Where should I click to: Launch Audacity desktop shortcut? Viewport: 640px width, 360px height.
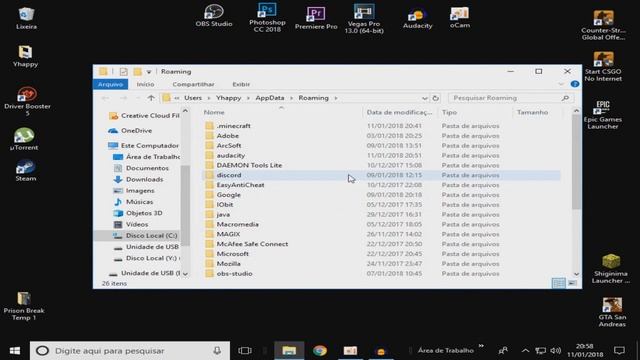pos(417,19)
